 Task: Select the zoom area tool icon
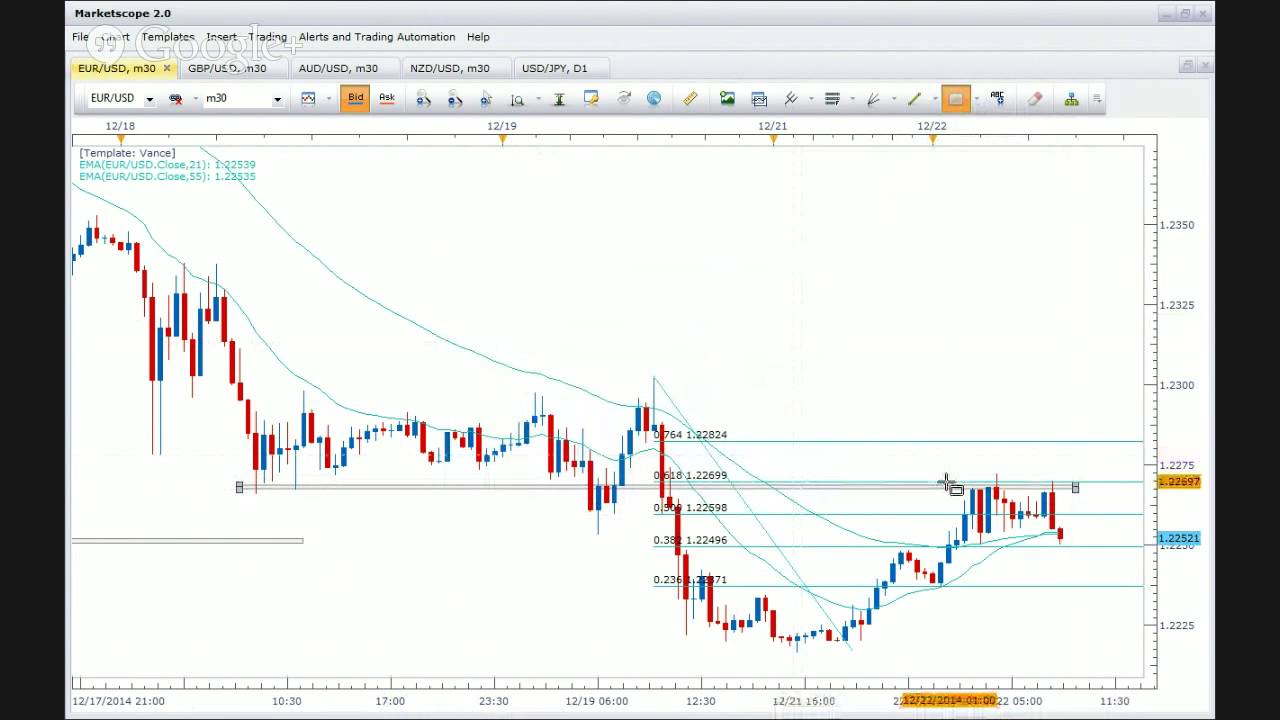[x=517, y=98]
